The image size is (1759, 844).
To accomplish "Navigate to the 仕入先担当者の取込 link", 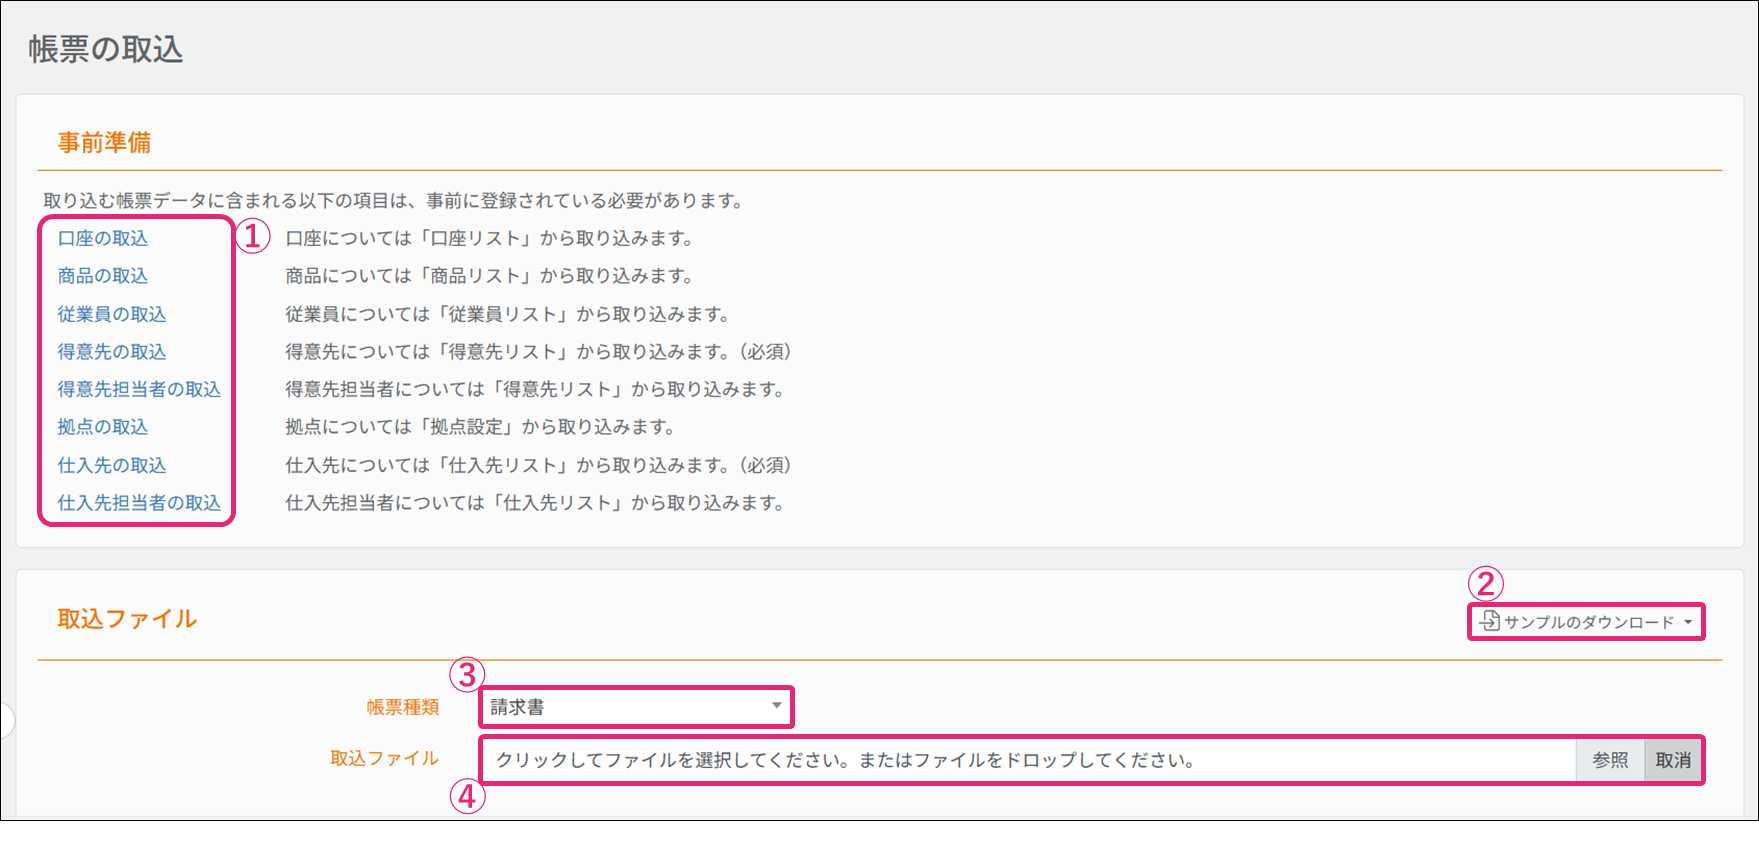I will click(139, 503).
